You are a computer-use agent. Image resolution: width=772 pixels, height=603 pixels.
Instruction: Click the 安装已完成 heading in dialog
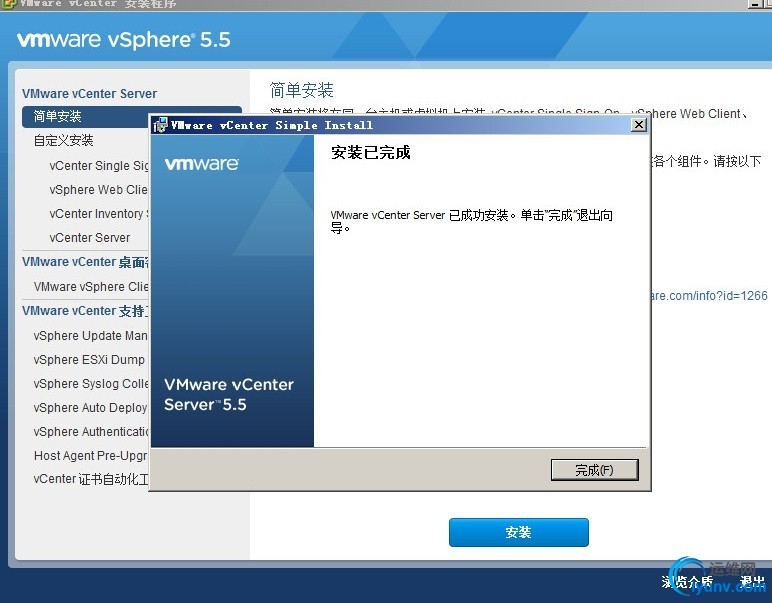371,153
